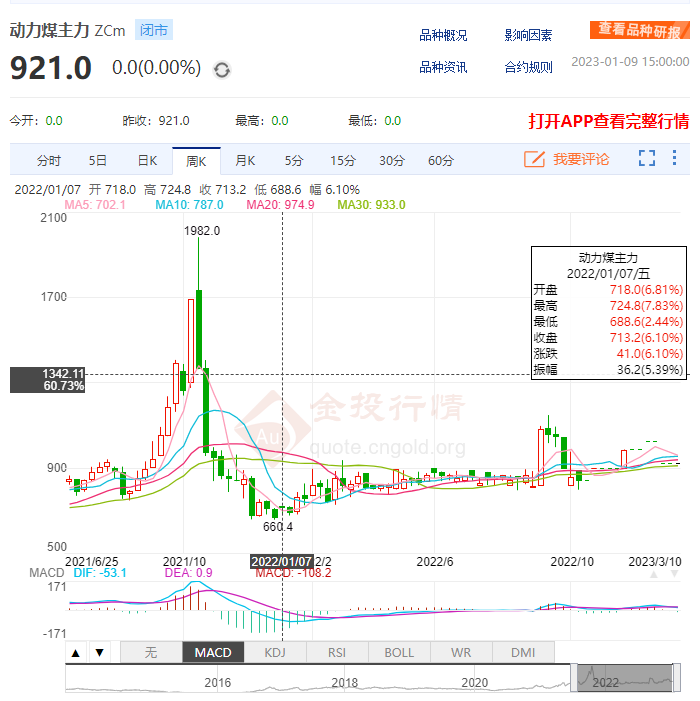
Task: Click the DIF: -53.1 label
Action: point(100,573)
